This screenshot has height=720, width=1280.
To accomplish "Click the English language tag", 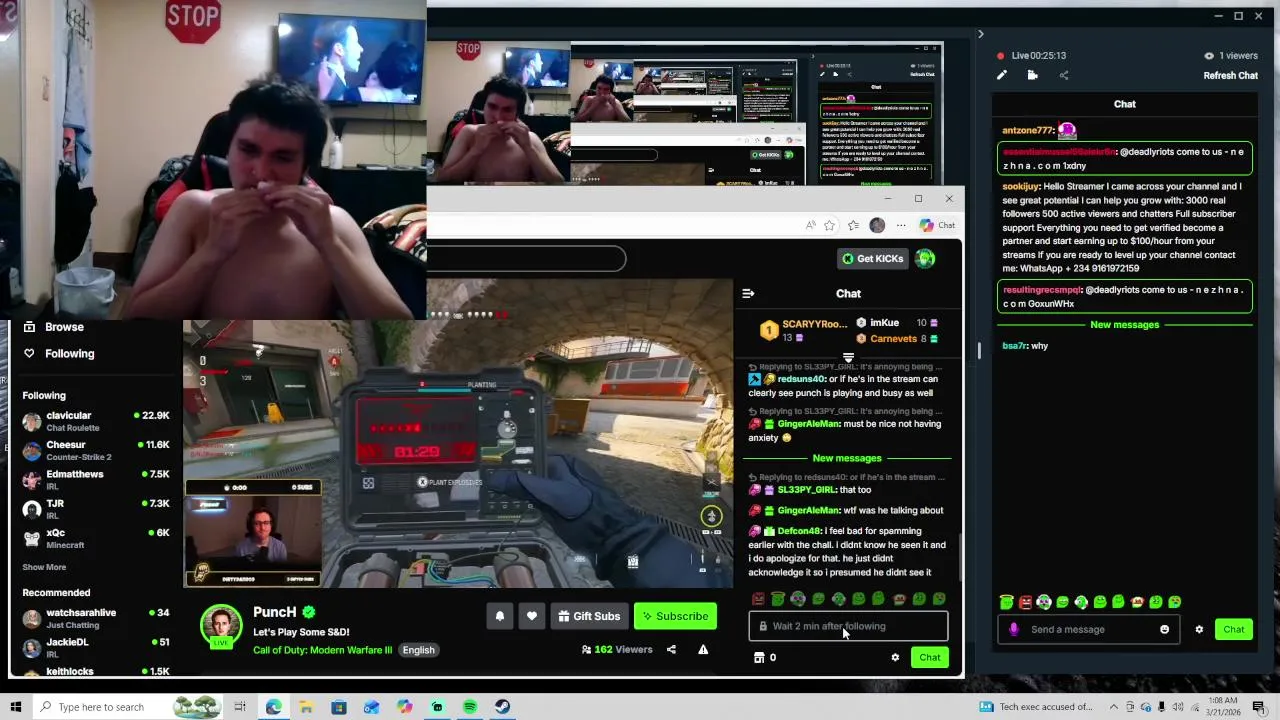I will (x=418, y=650).
